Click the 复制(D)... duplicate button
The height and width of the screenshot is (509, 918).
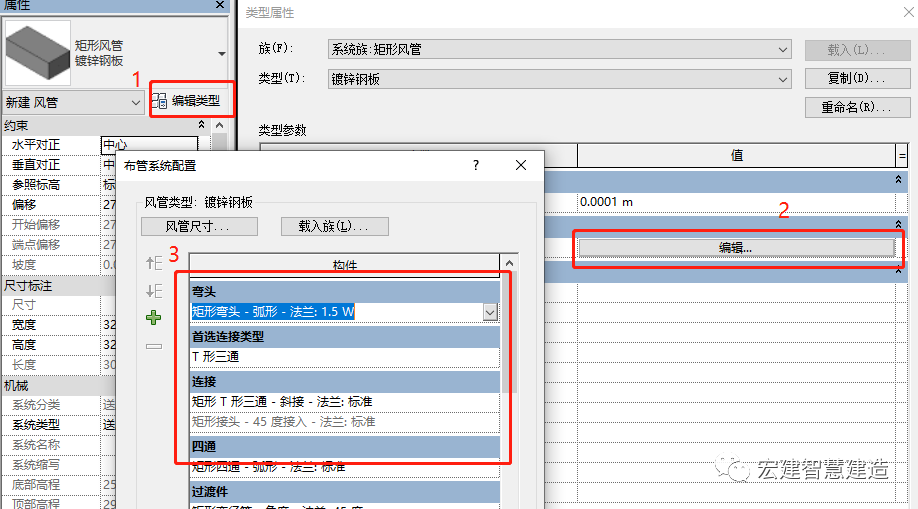point(857,78)
